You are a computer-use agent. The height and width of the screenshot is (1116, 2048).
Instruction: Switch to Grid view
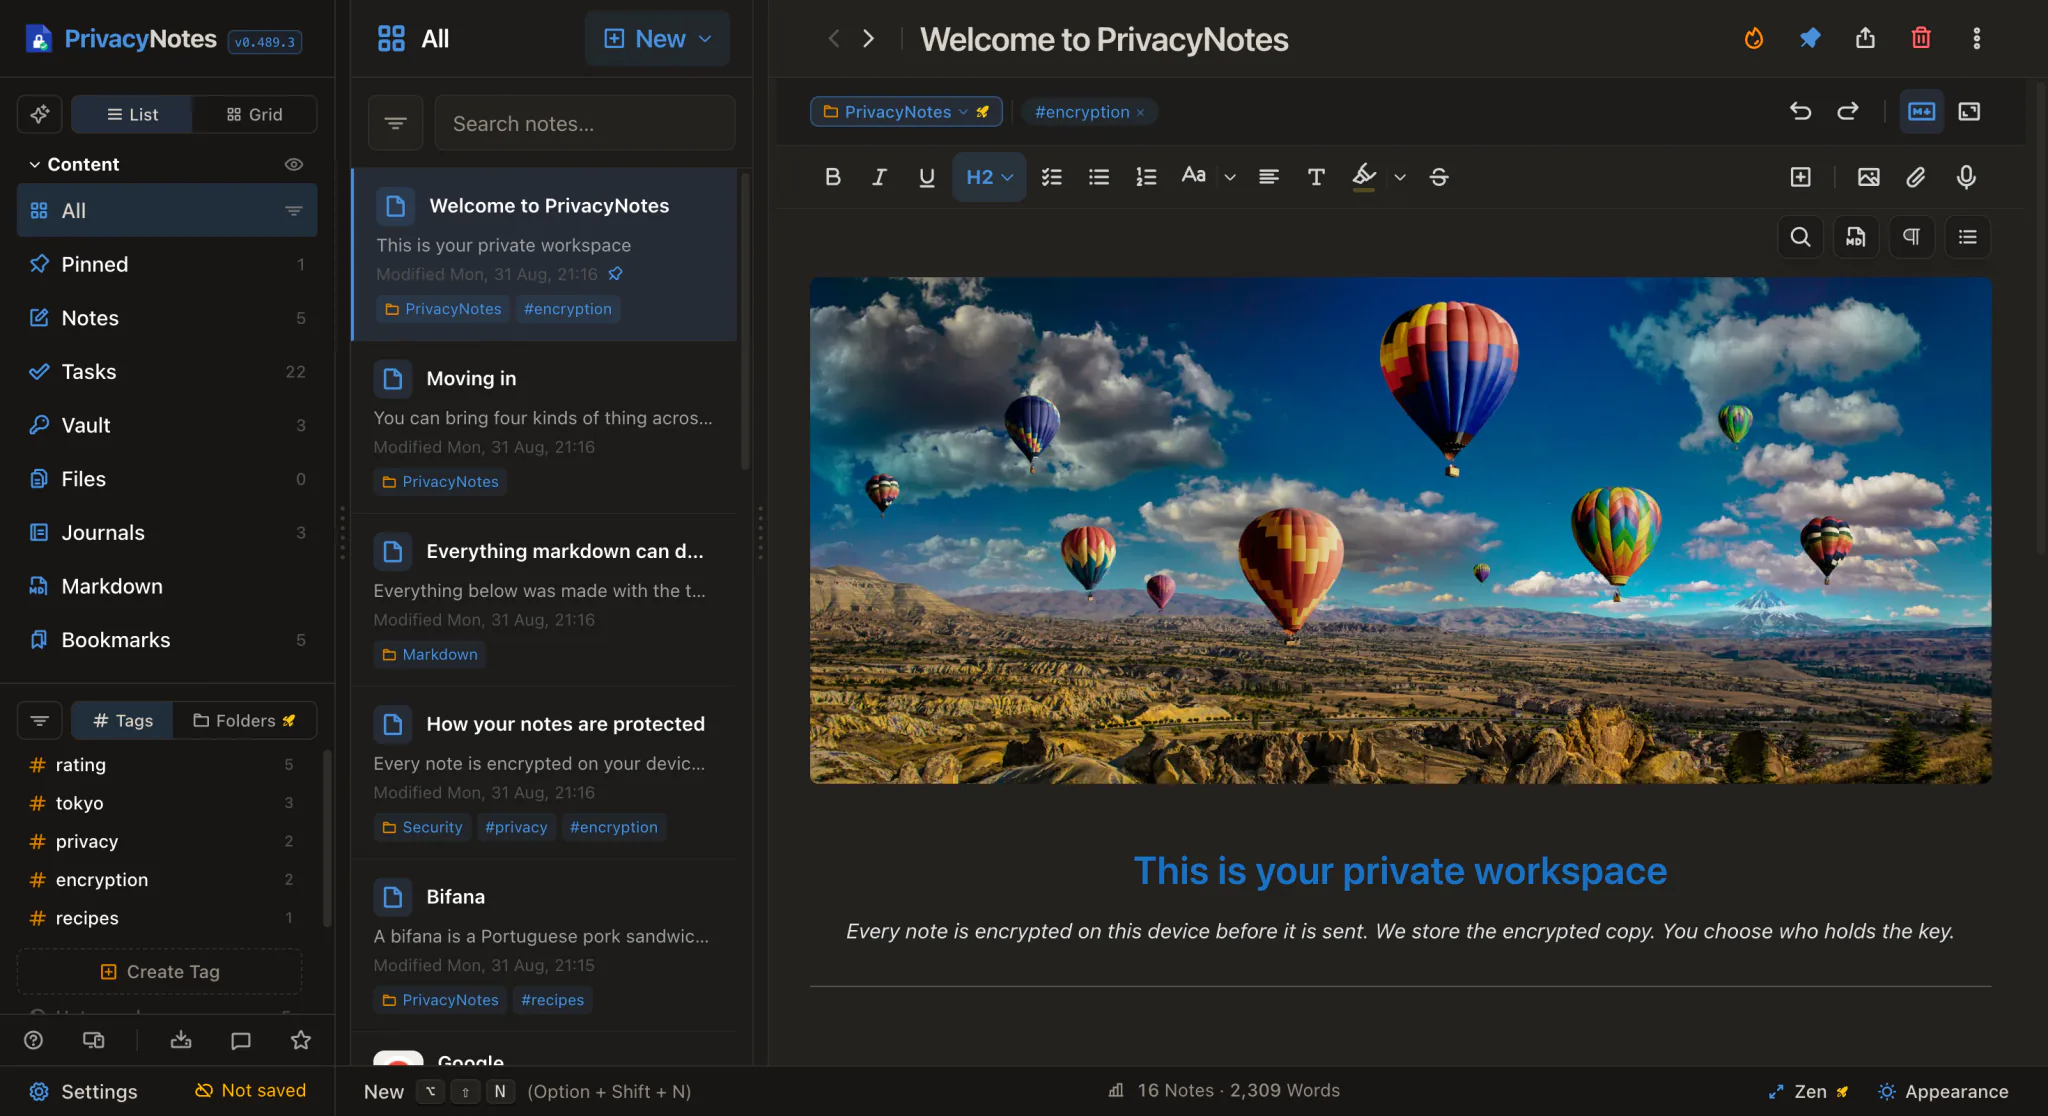click(x=254, y=114)
